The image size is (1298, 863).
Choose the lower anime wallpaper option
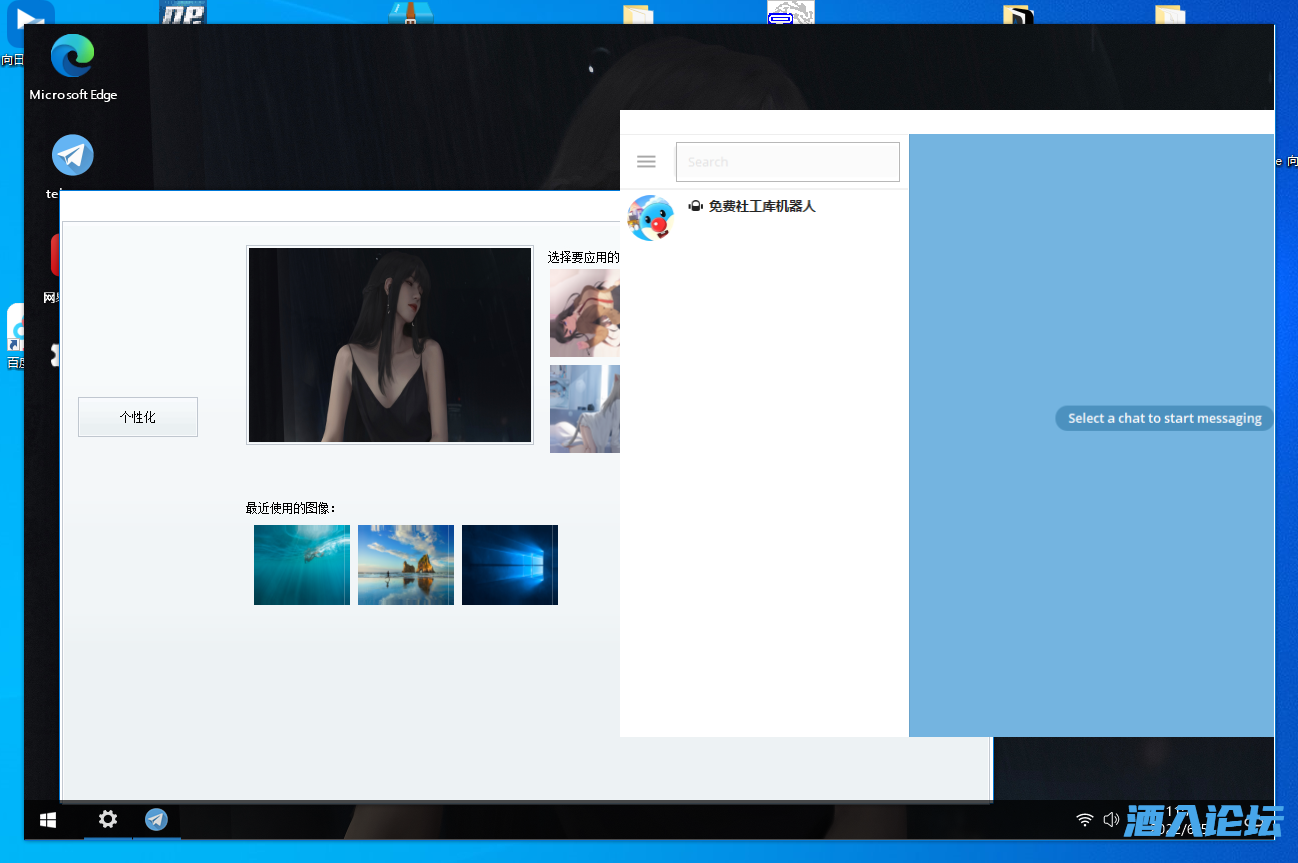[585, 409]
